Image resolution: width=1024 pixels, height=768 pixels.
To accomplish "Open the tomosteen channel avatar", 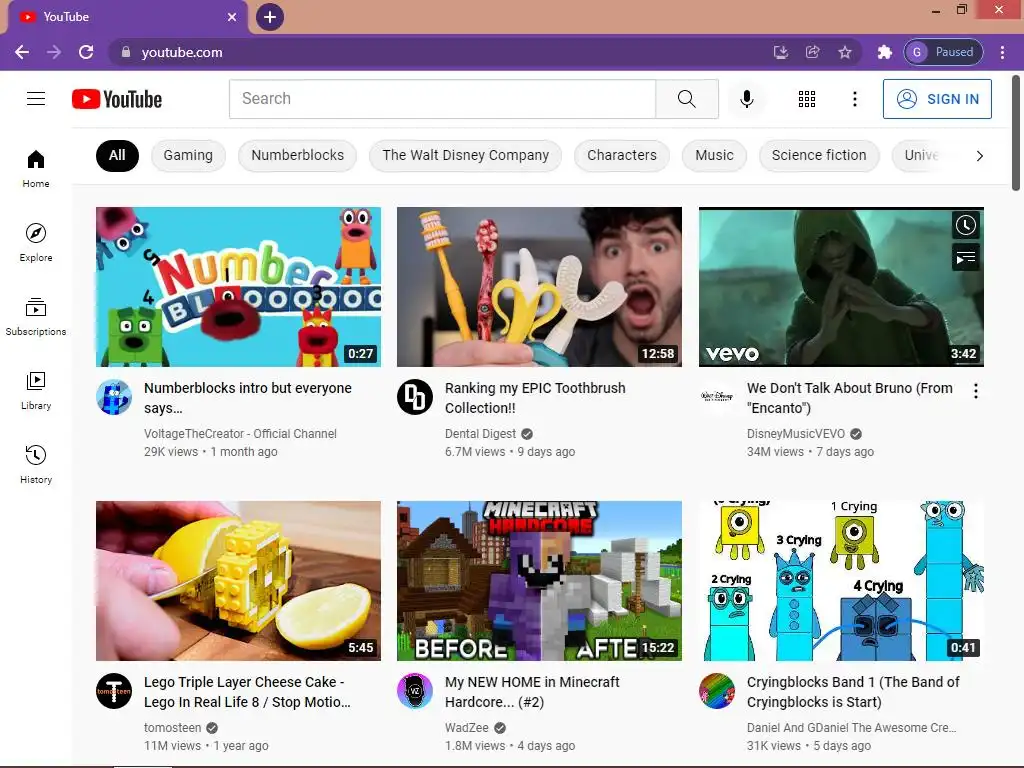I will point(114,691).
